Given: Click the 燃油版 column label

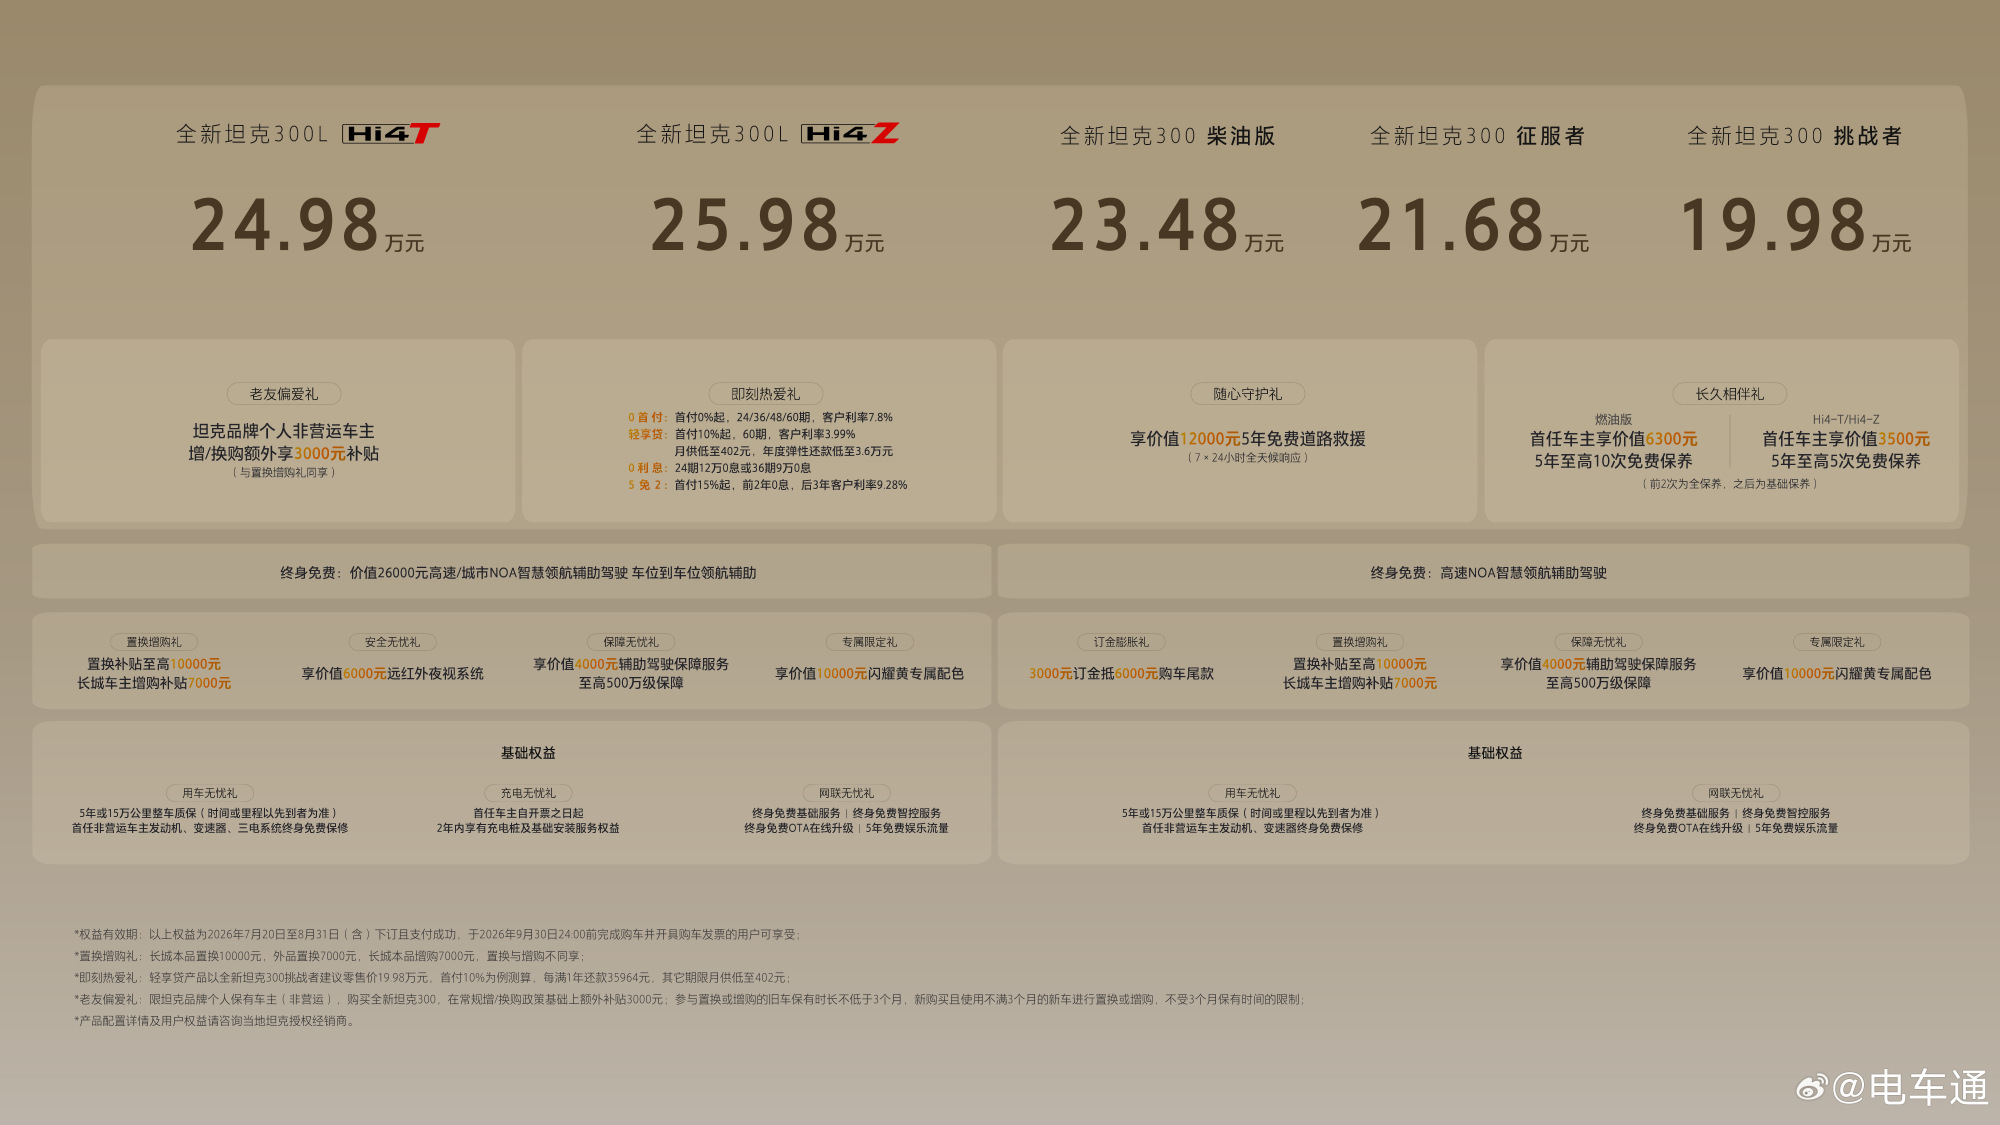Looking at the screenshot, I should coord(1613,419).
